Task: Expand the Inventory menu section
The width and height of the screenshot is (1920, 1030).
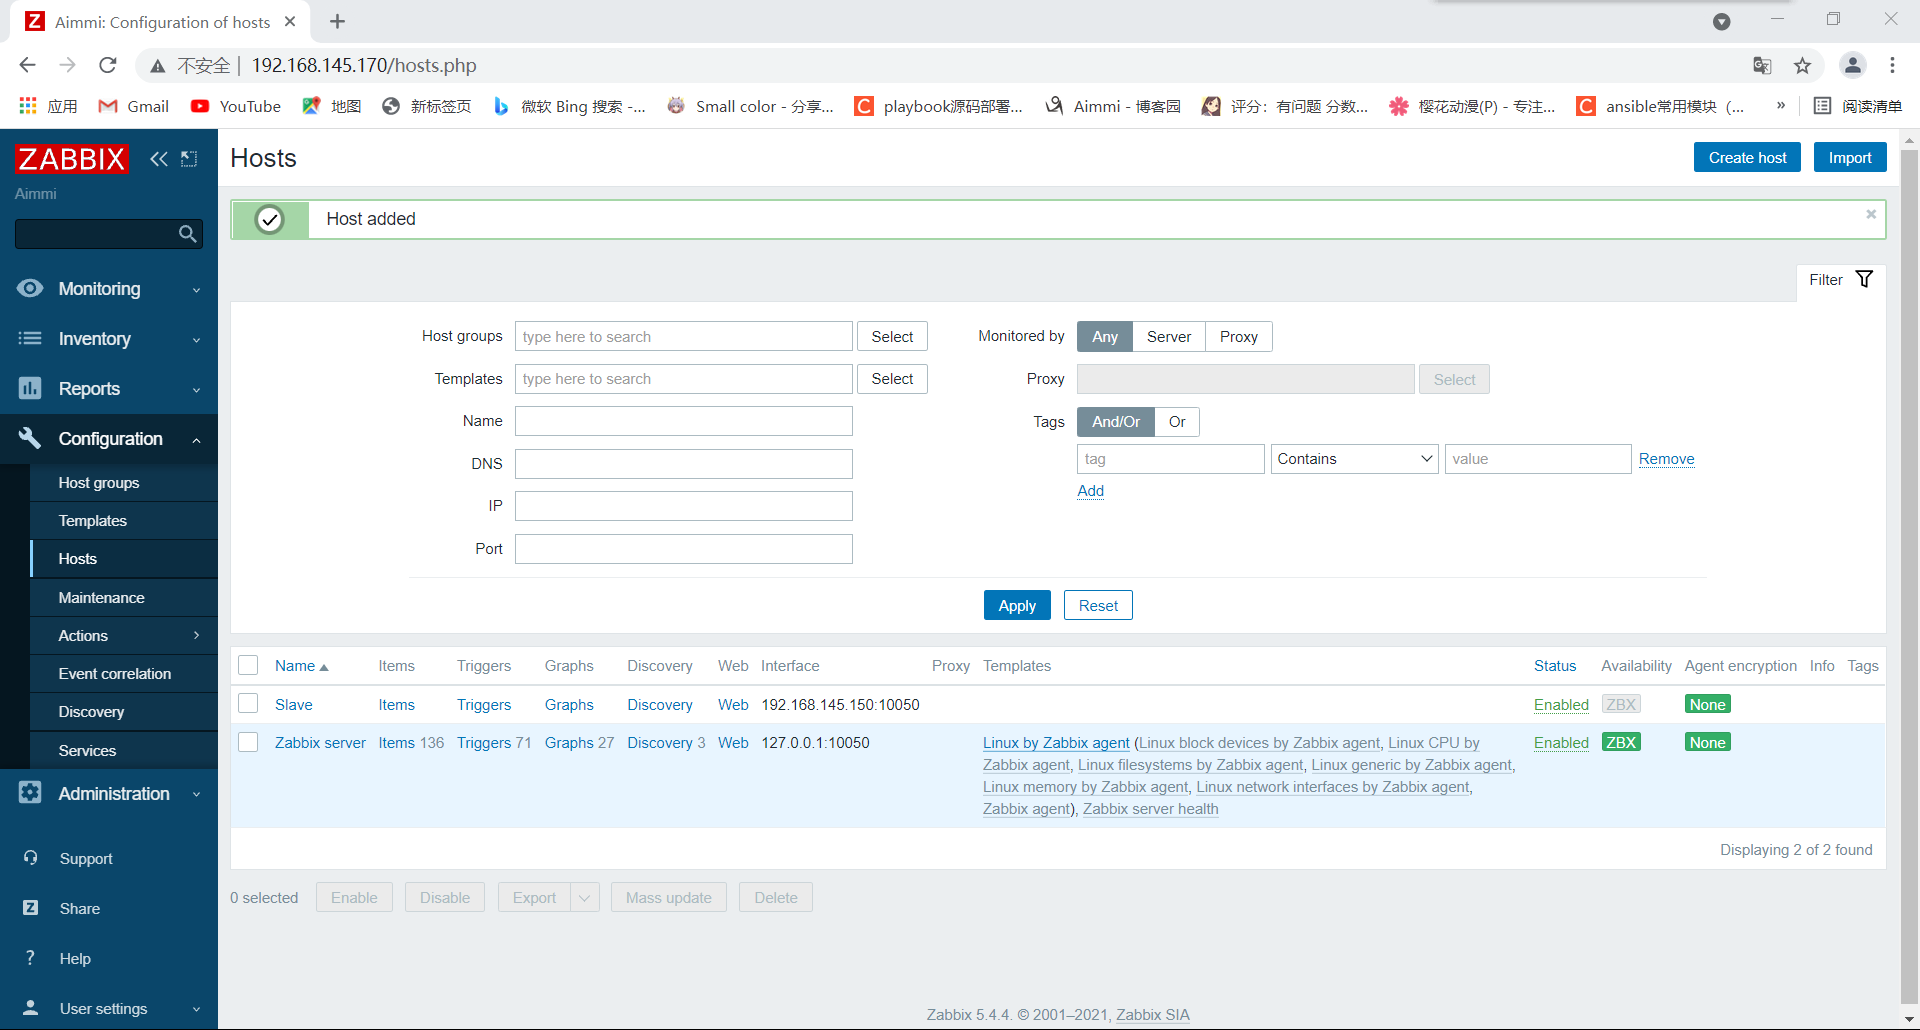Action: click(x=197, y=340)
